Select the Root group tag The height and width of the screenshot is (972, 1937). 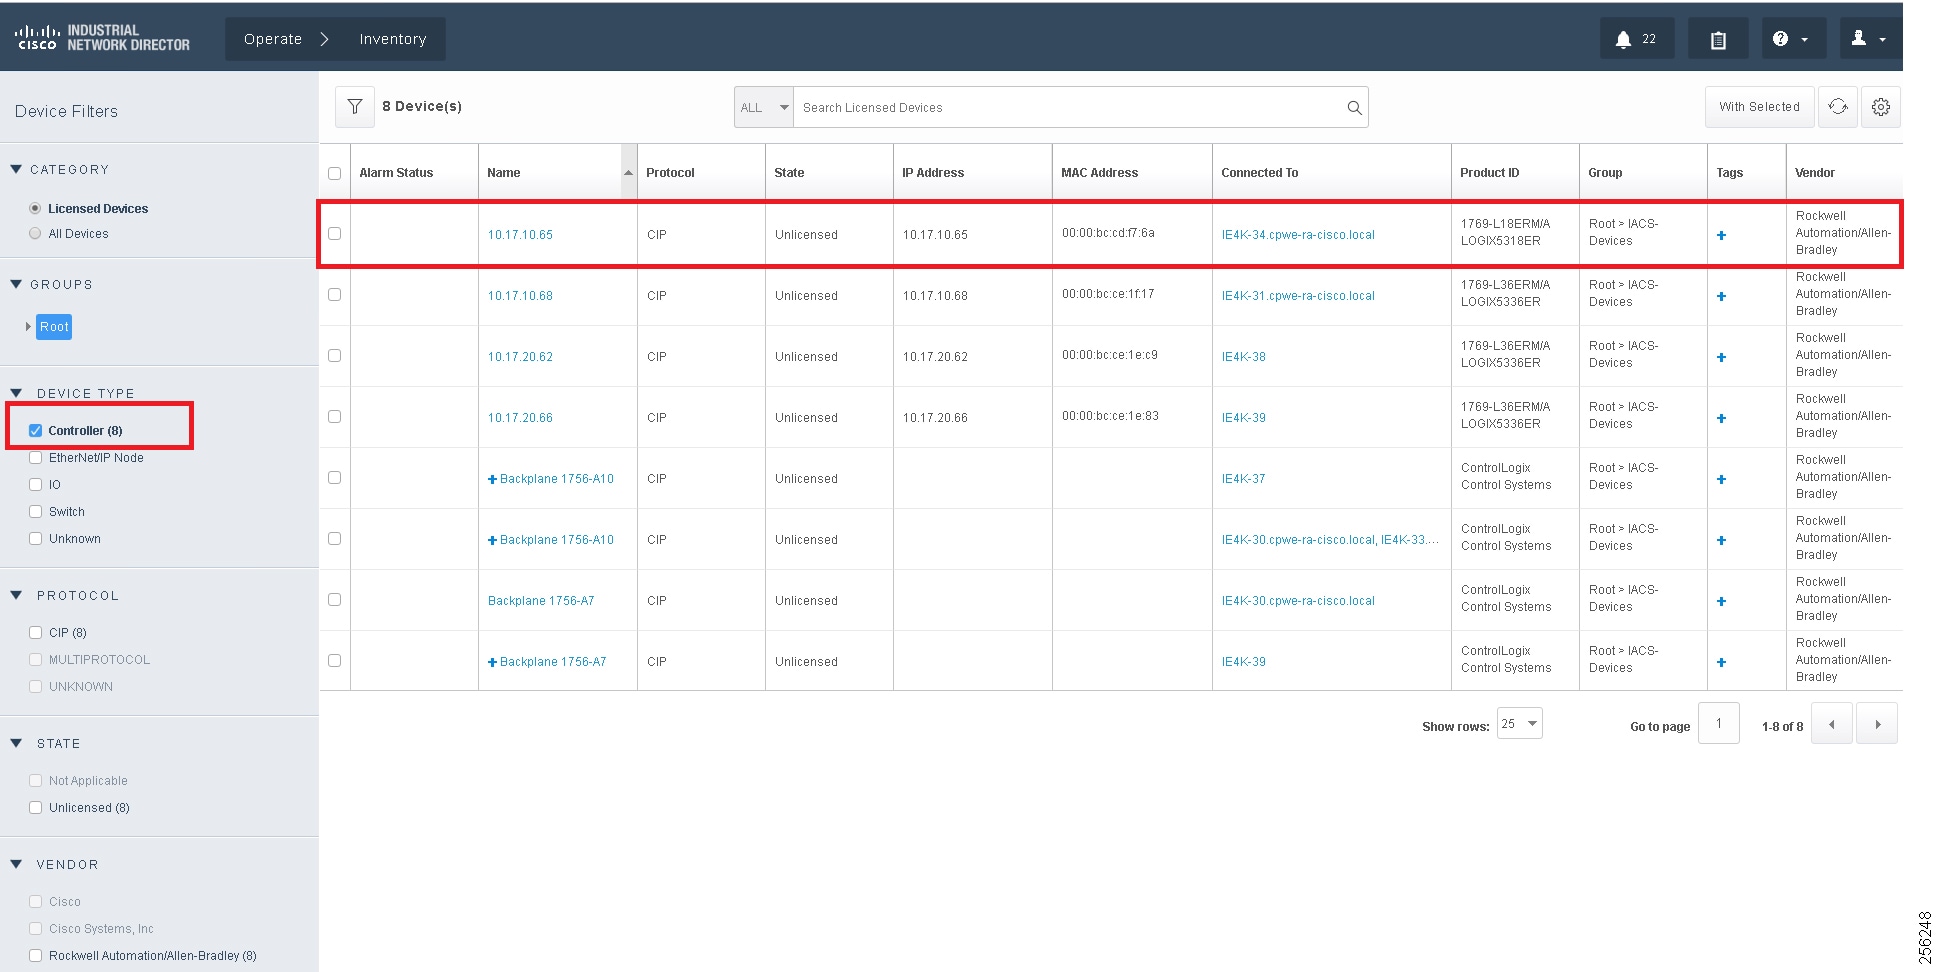pos(54,327)
